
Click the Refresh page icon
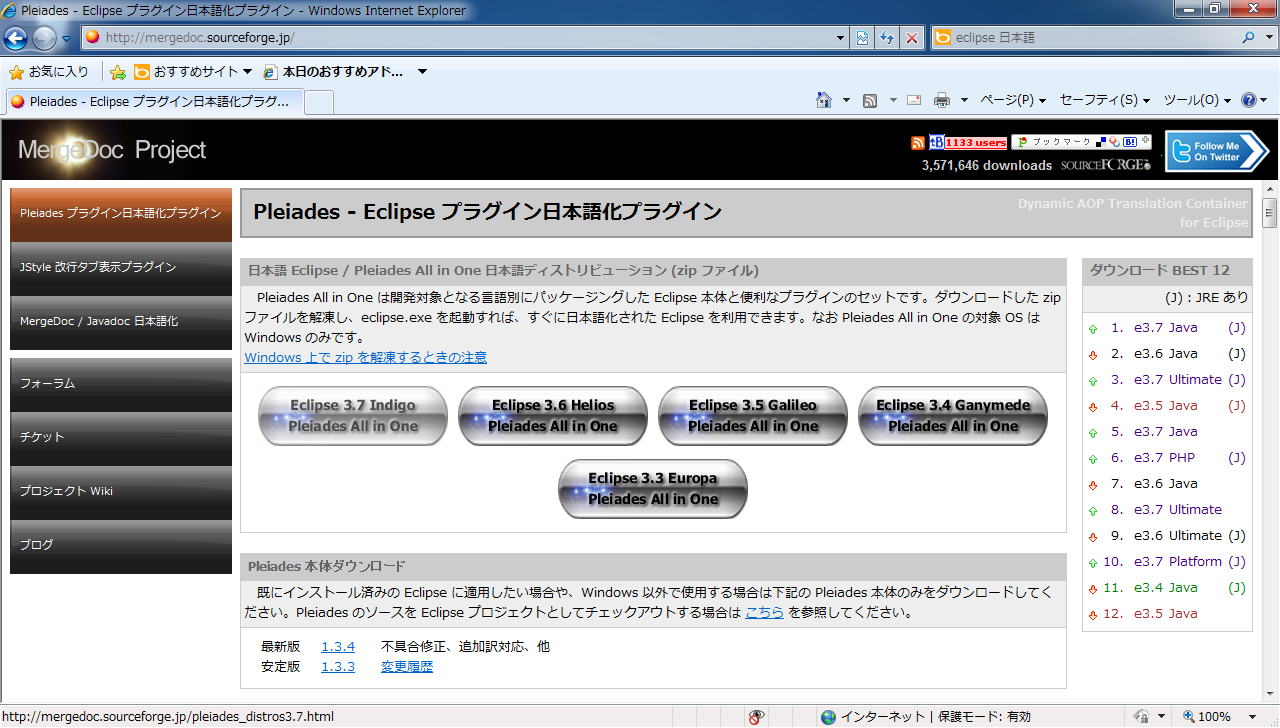pyautogui.click(x=887, y=38)
